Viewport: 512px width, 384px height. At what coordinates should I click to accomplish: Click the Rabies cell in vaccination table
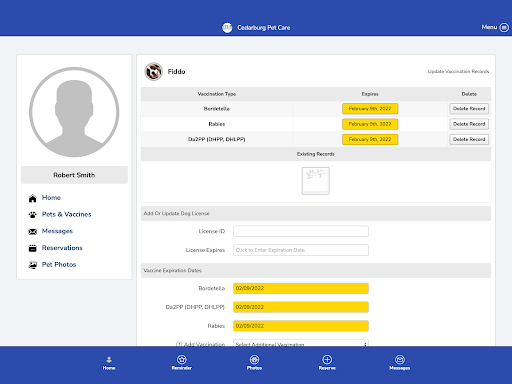pos(217,124)
